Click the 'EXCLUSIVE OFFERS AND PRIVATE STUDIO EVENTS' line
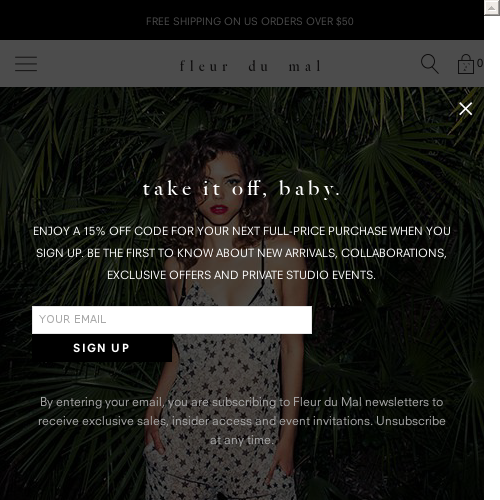Image resolution: width=500 pixels, height=500 pixels. pos(241,275)
